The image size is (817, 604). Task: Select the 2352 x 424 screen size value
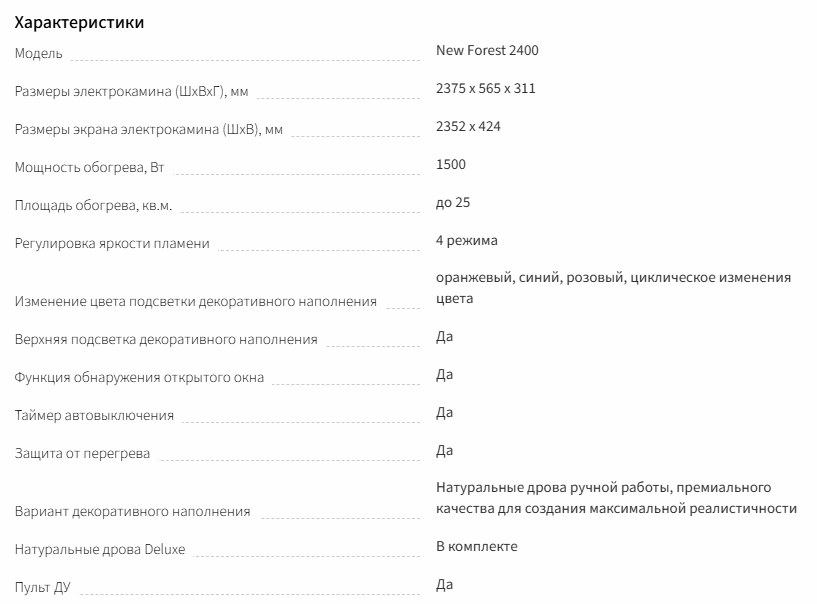468,126
